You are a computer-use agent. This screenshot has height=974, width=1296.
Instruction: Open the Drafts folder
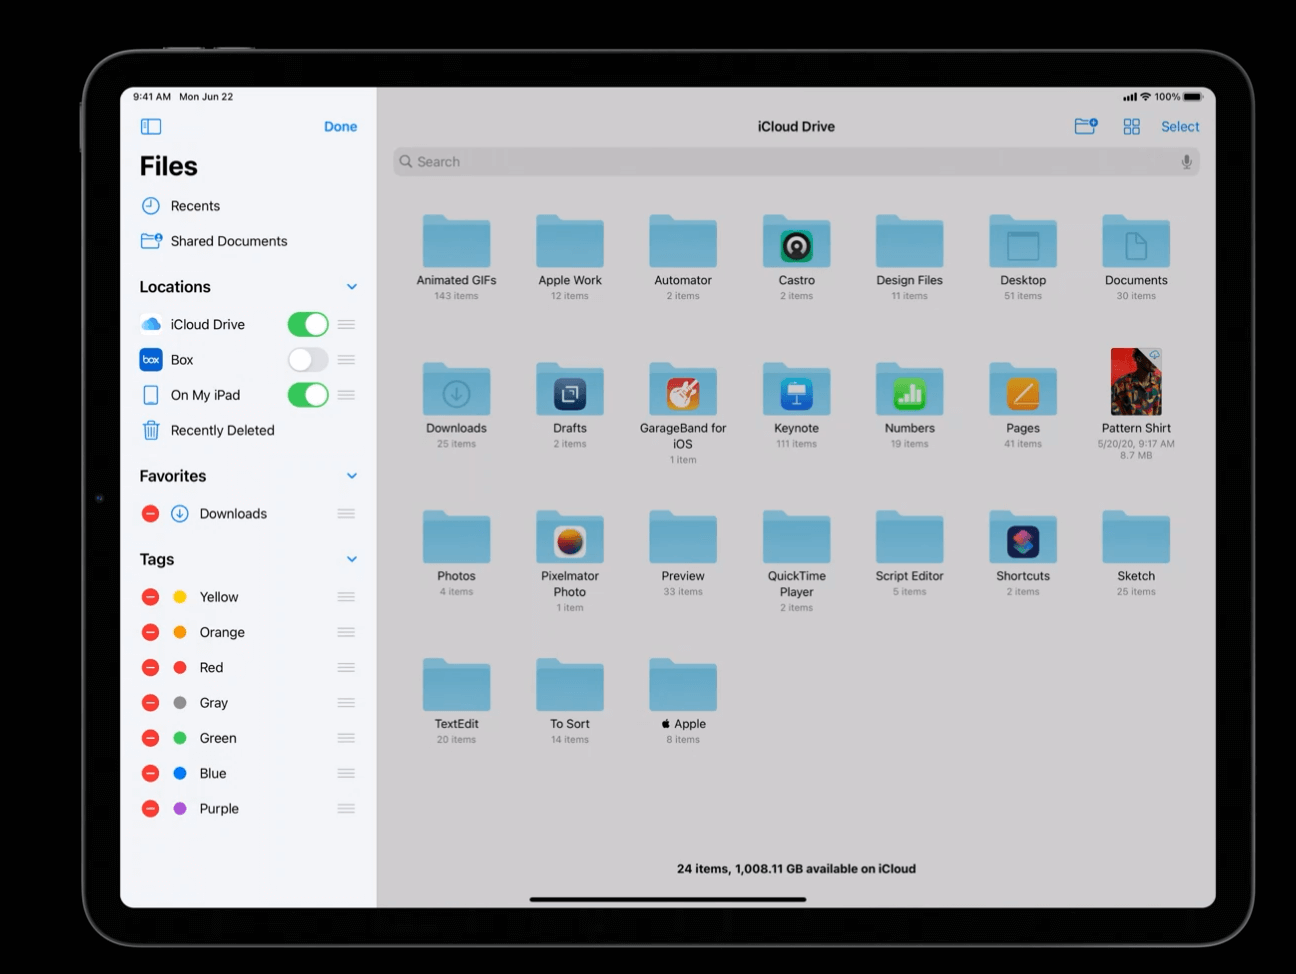(x=570, y=389)
